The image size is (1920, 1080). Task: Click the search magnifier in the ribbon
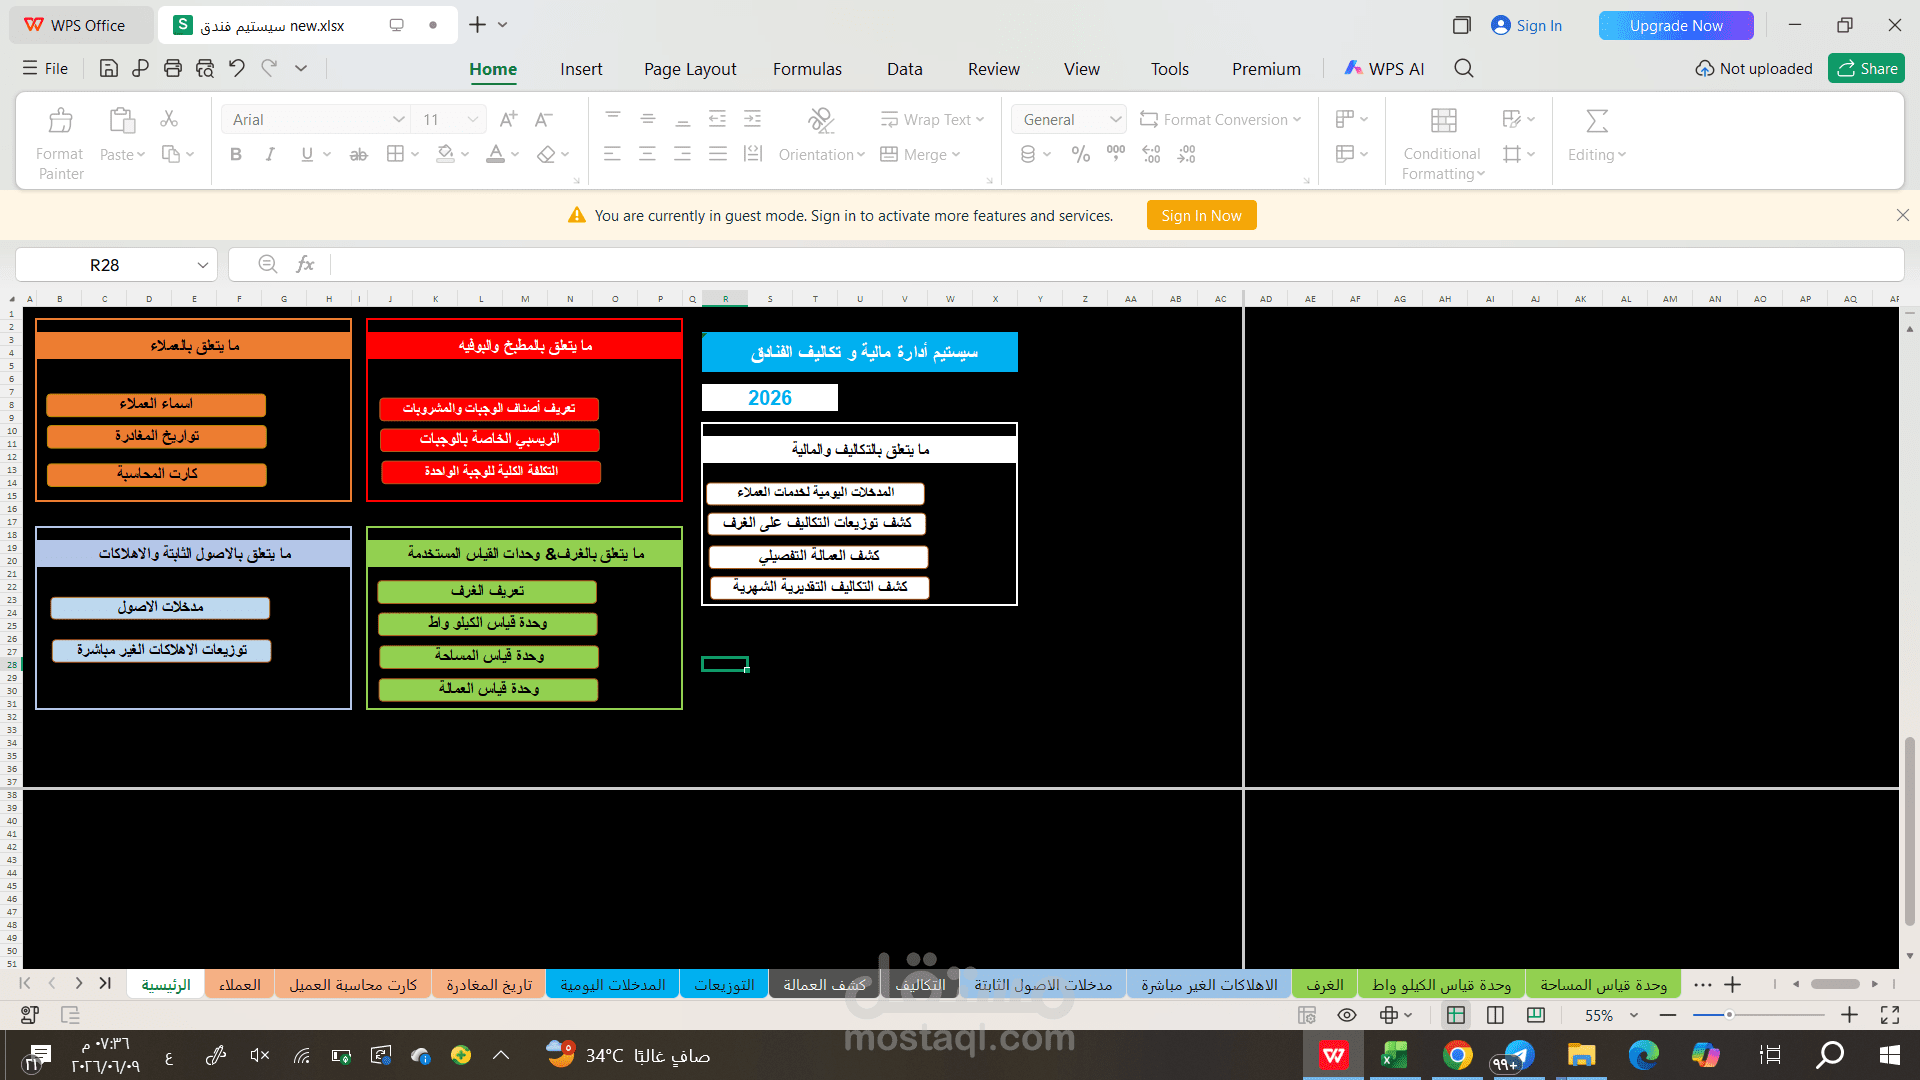(1464, 68)
